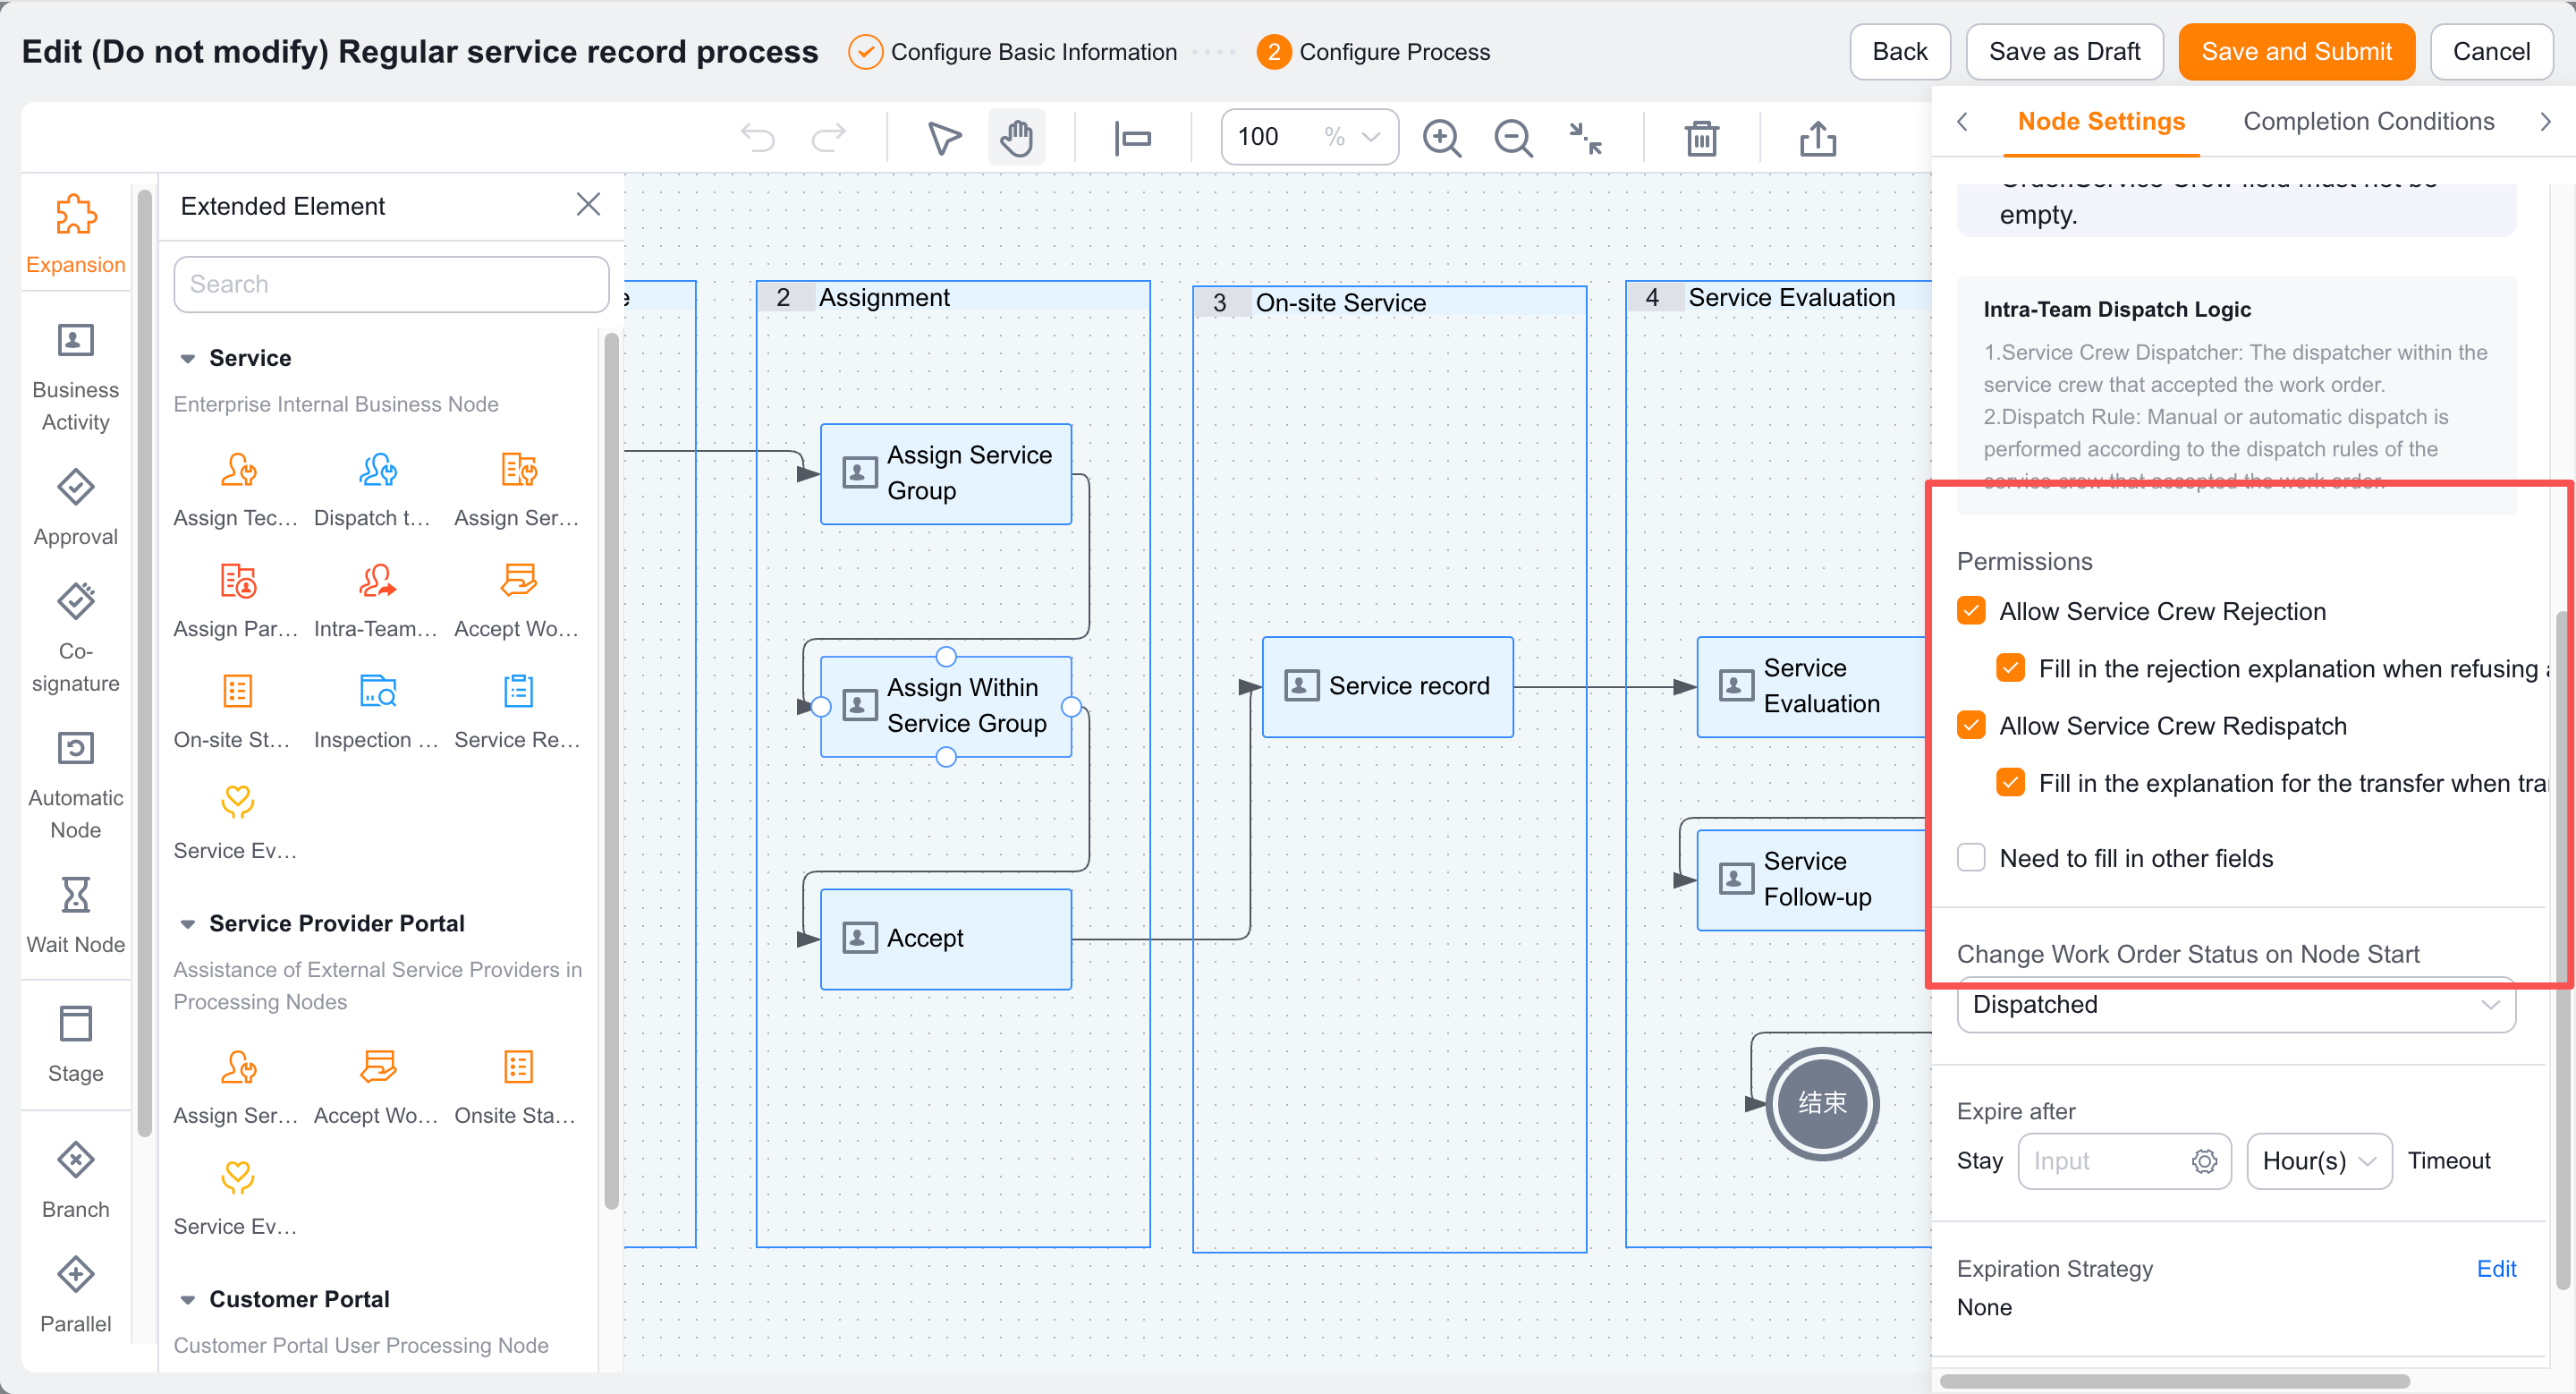Select the Stage sidebar element

pos(76,1043)
